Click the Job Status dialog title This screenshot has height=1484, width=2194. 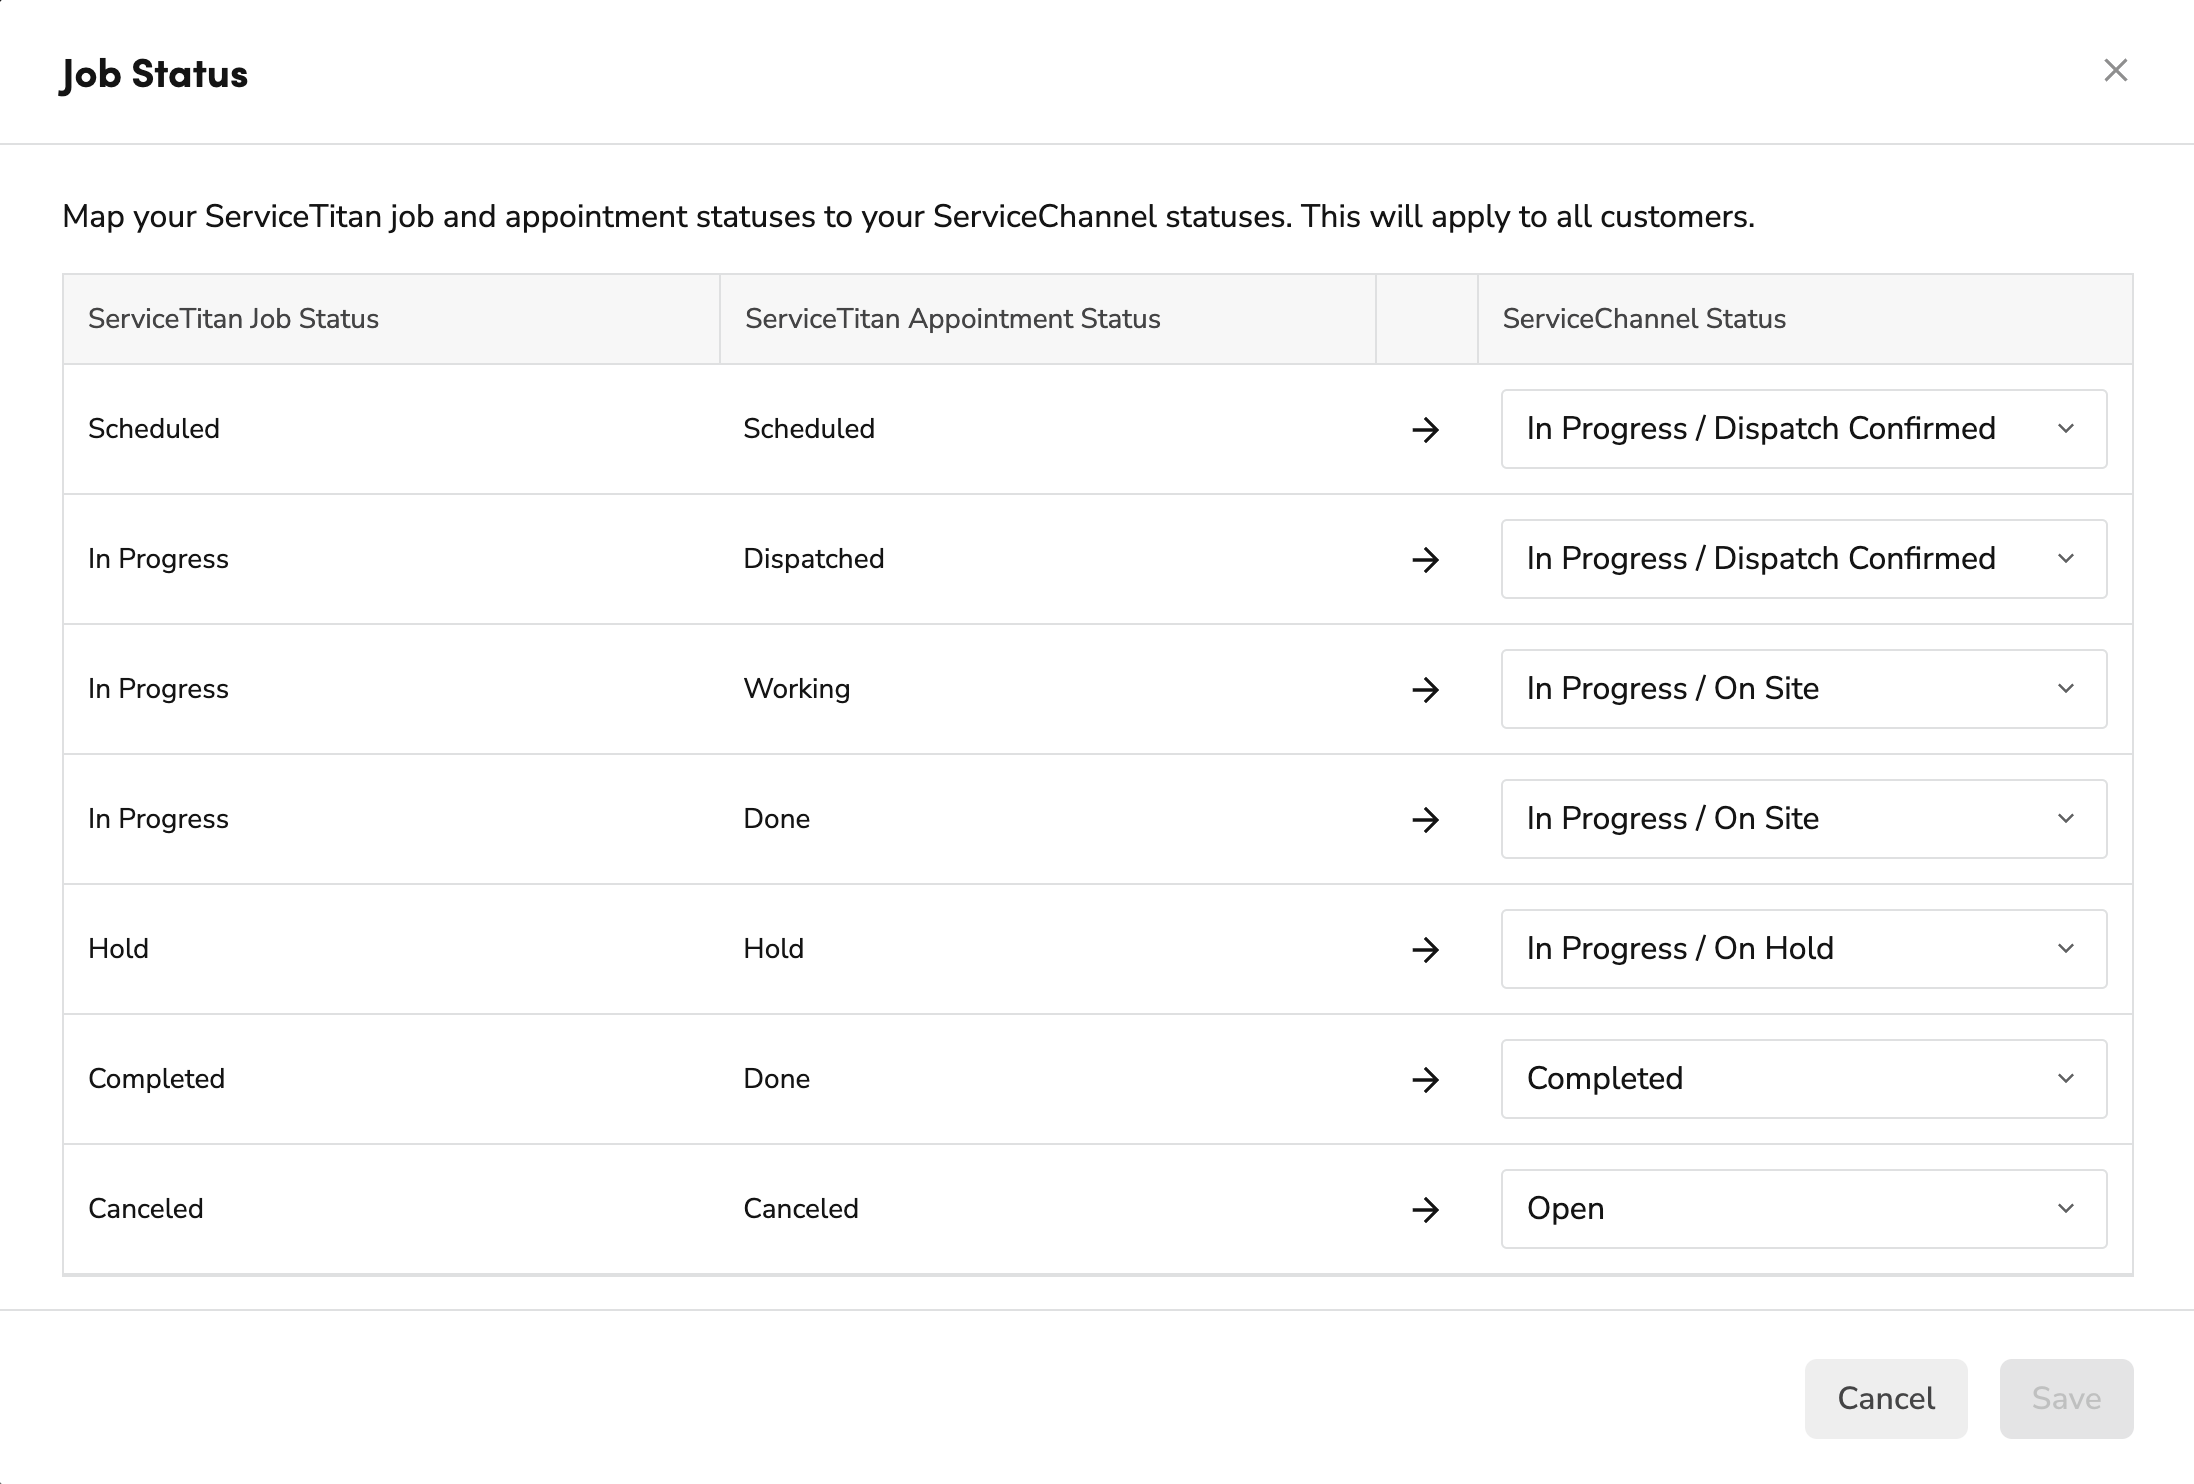coord(154,74)
